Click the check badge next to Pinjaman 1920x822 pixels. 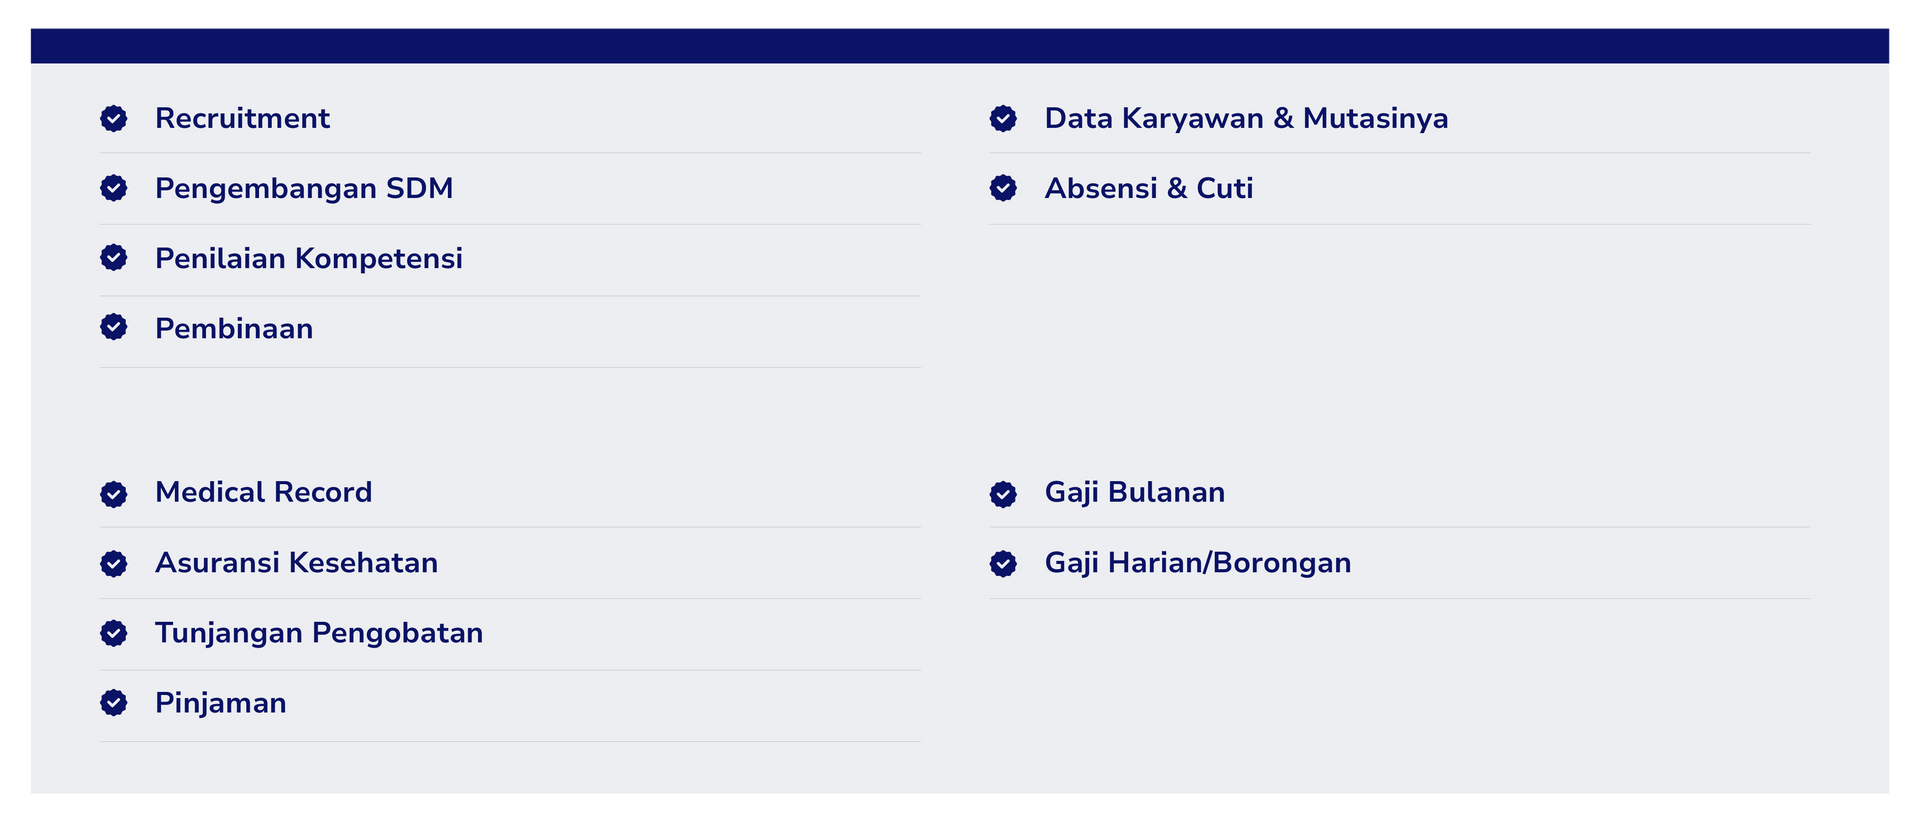click(114, 703)
